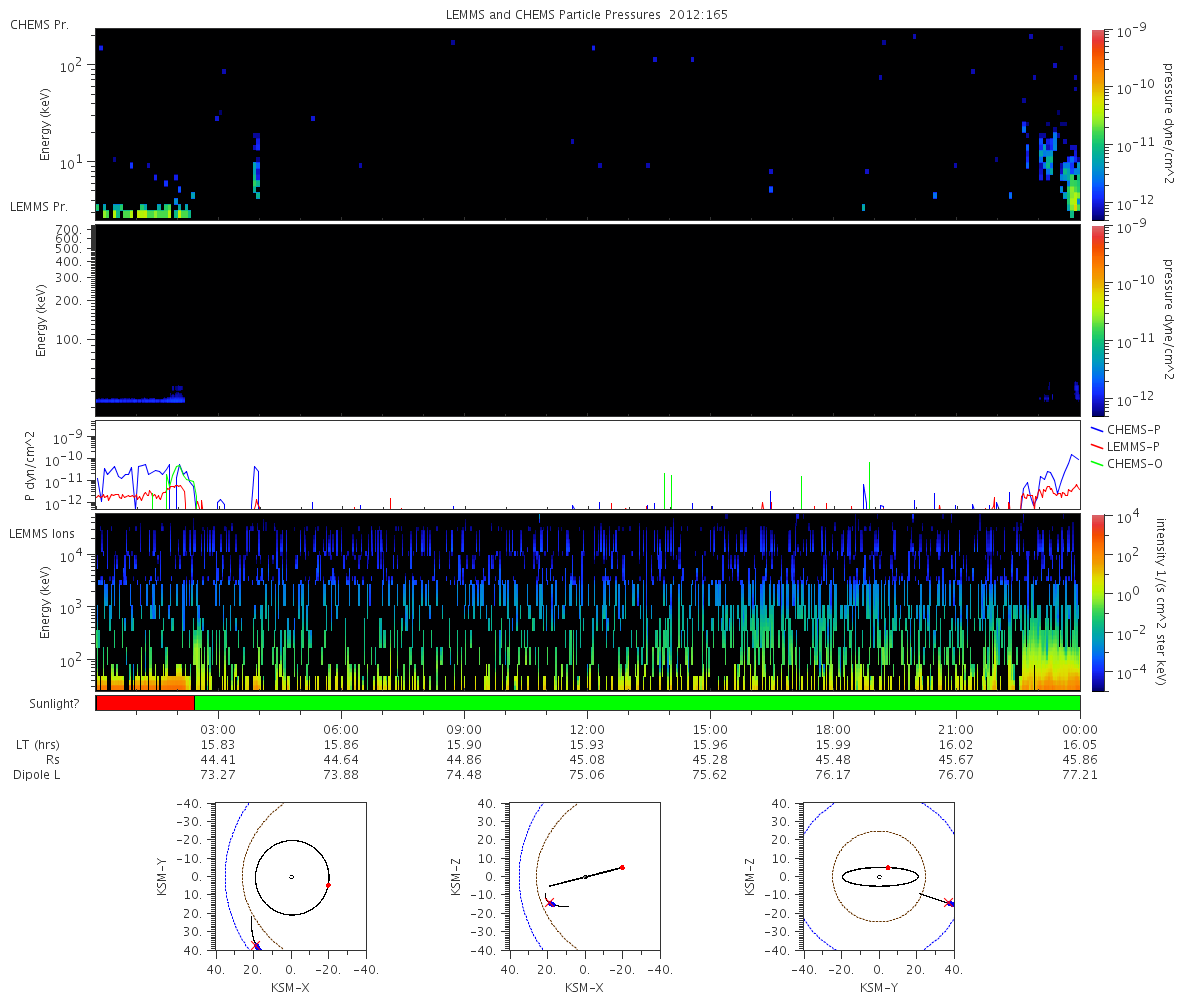Click the KSM-Y vs KSM-Z orbit plot
The image size is (1200, 1000).
(879, 877)
